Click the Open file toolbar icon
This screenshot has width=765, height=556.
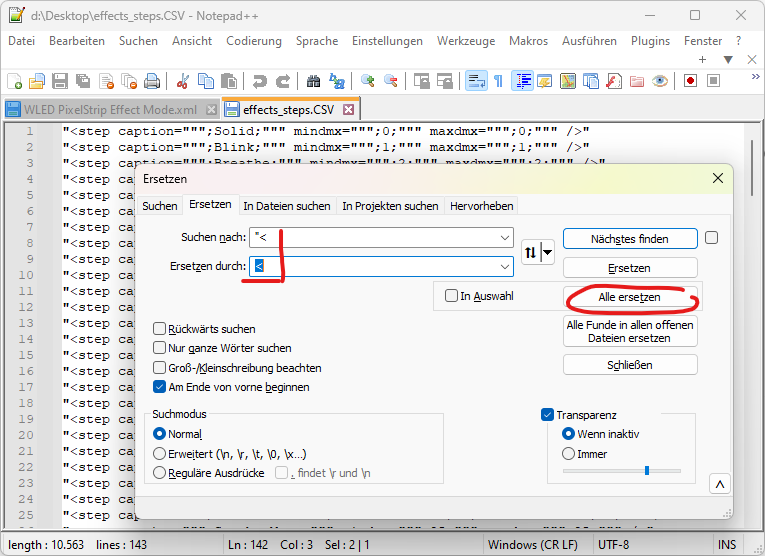coord(37,81)
